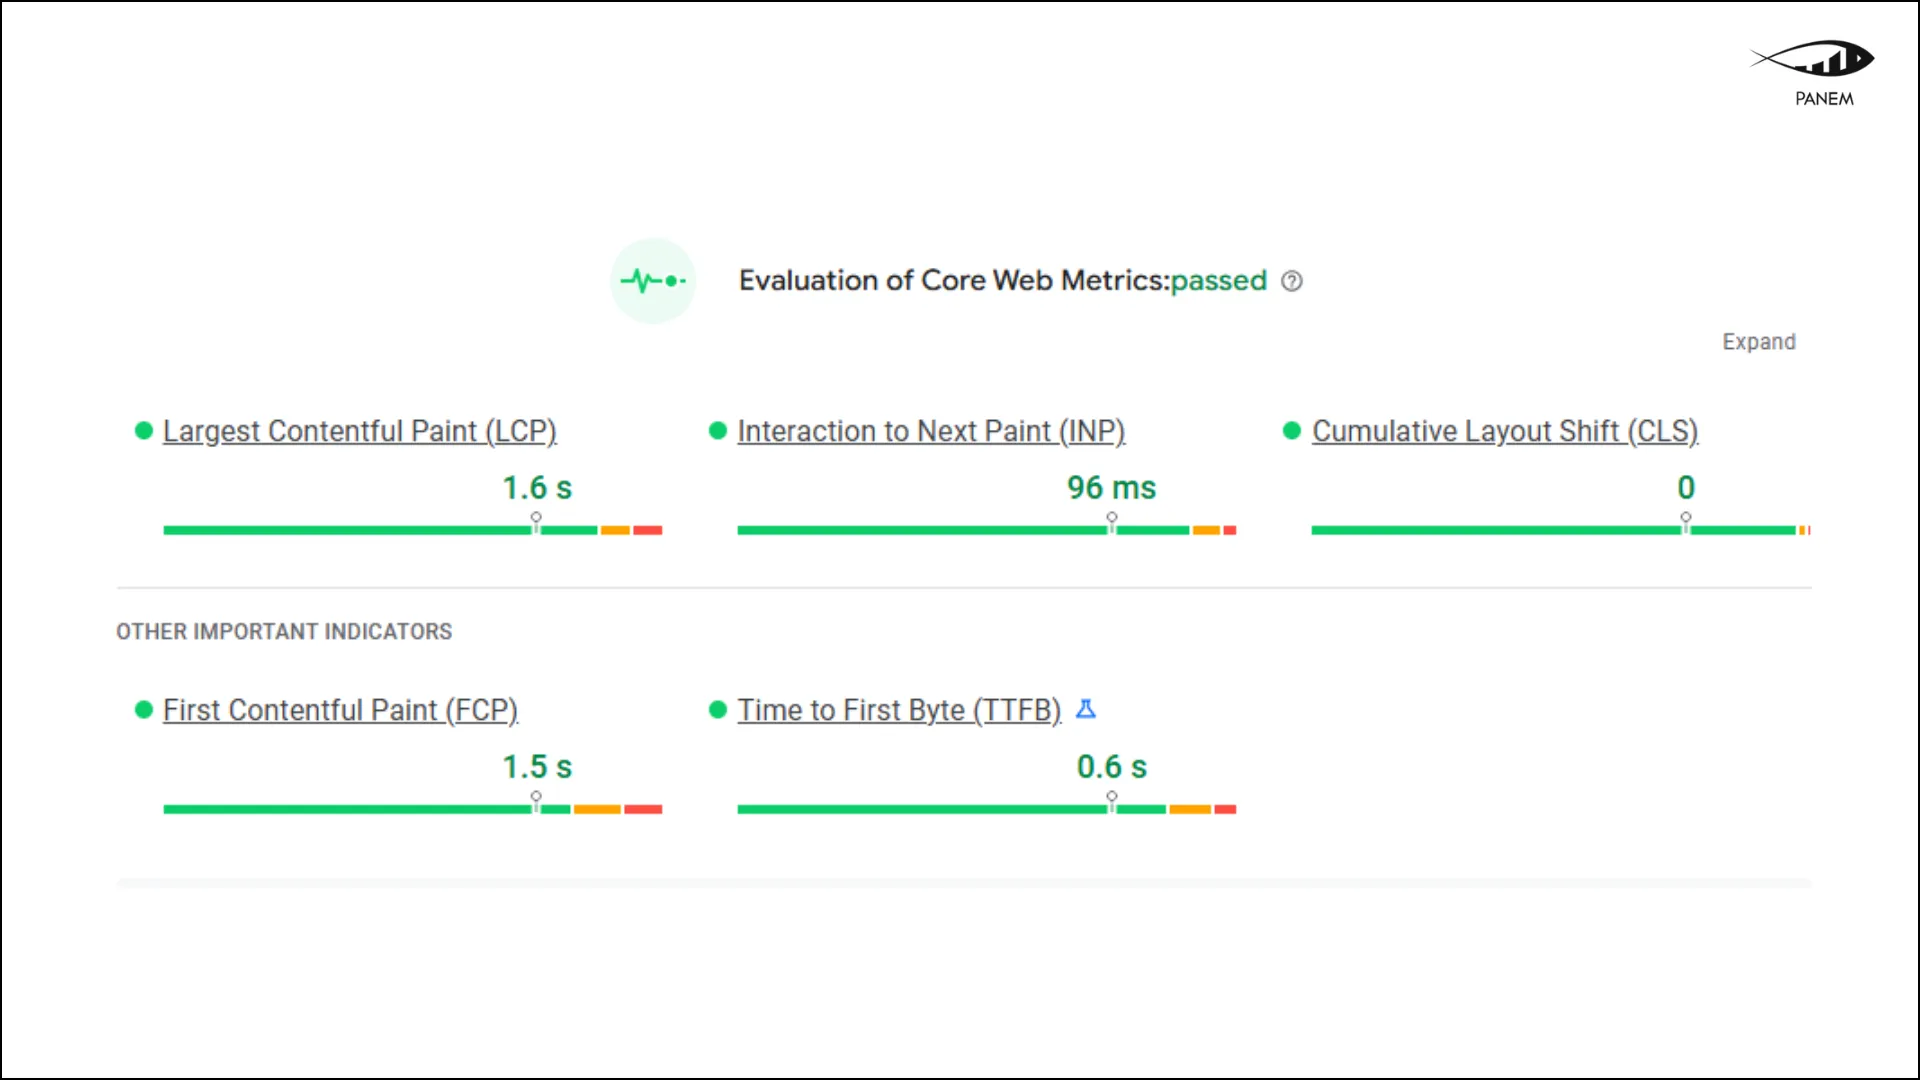Click the green dot beside TTFB
Screen dimensions: 1920x1080
pos(717,709)
